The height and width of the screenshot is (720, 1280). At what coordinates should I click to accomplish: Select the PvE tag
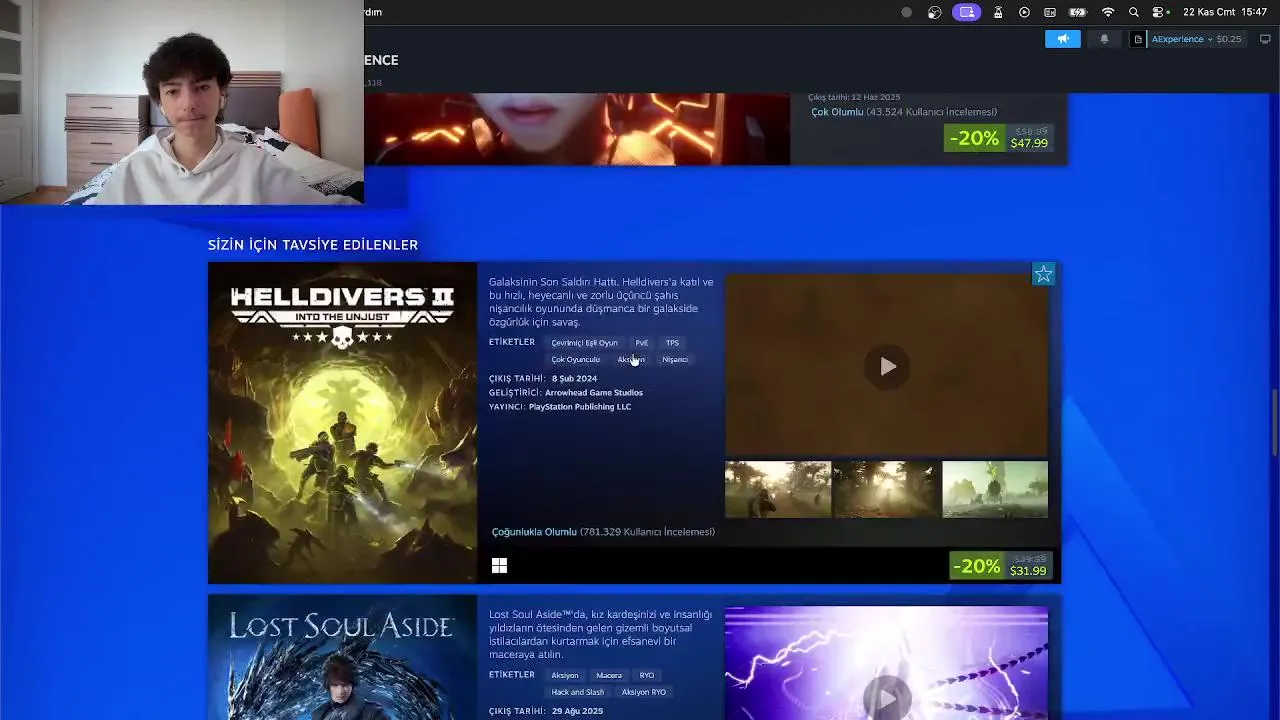click(642, 343)
